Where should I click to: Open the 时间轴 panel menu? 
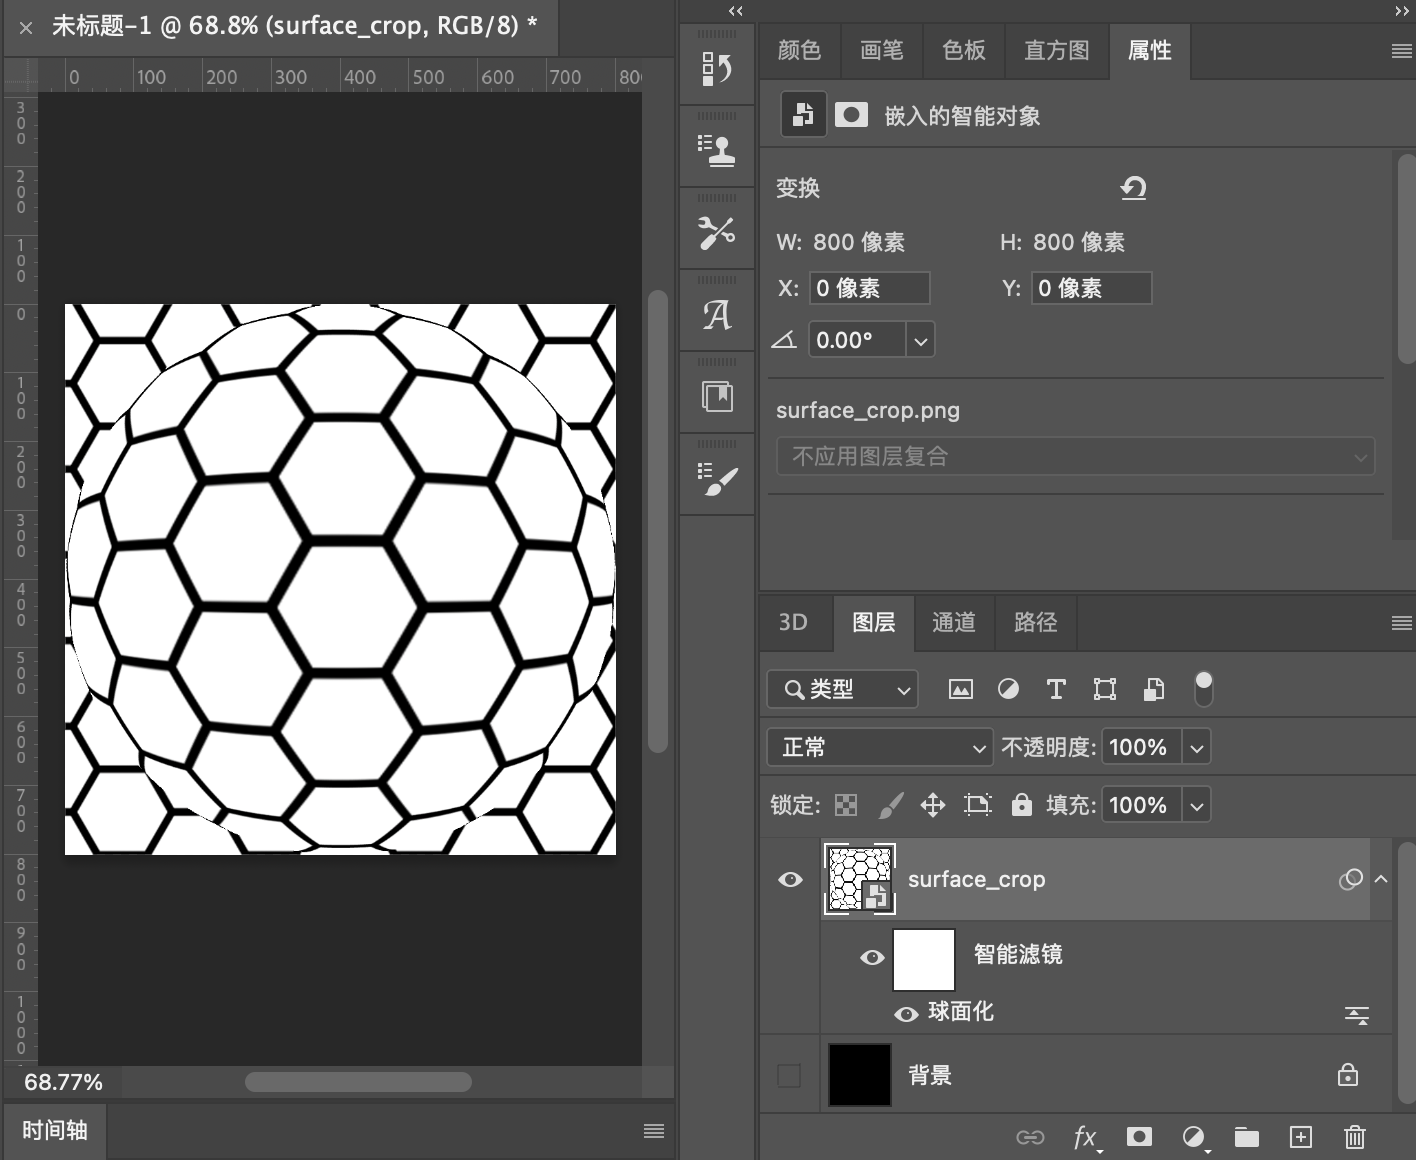654,1131
